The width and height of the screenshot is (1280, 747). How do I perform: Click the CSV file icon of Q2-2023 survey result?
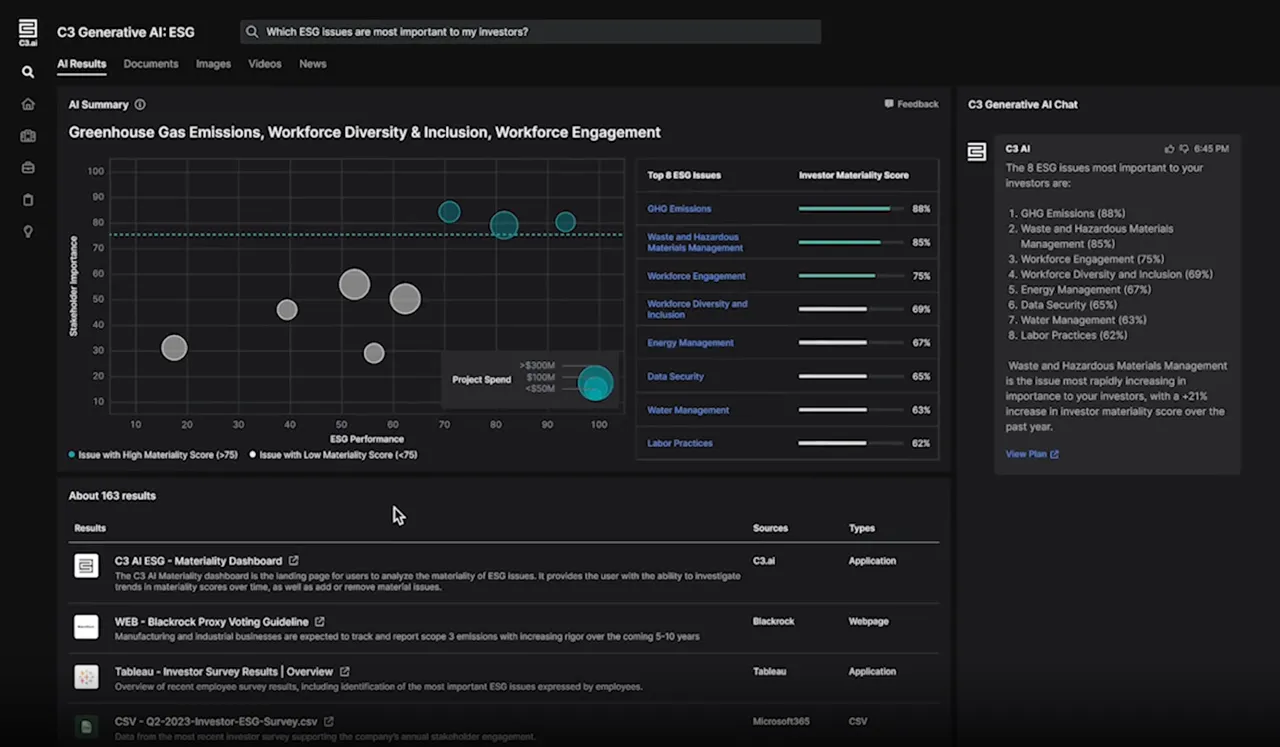coord(86,726)
